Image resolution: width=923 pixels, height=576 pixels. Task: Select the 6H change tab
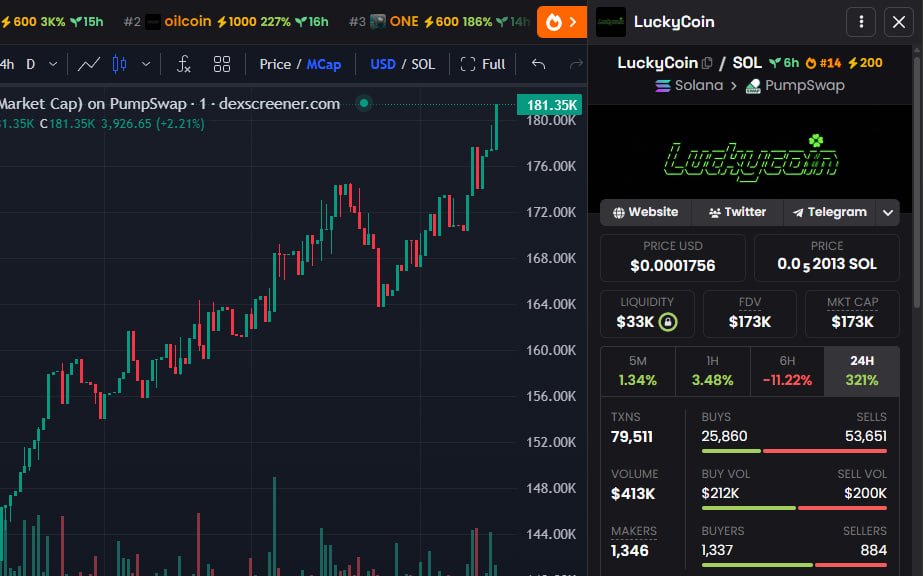tap(787, 371)
